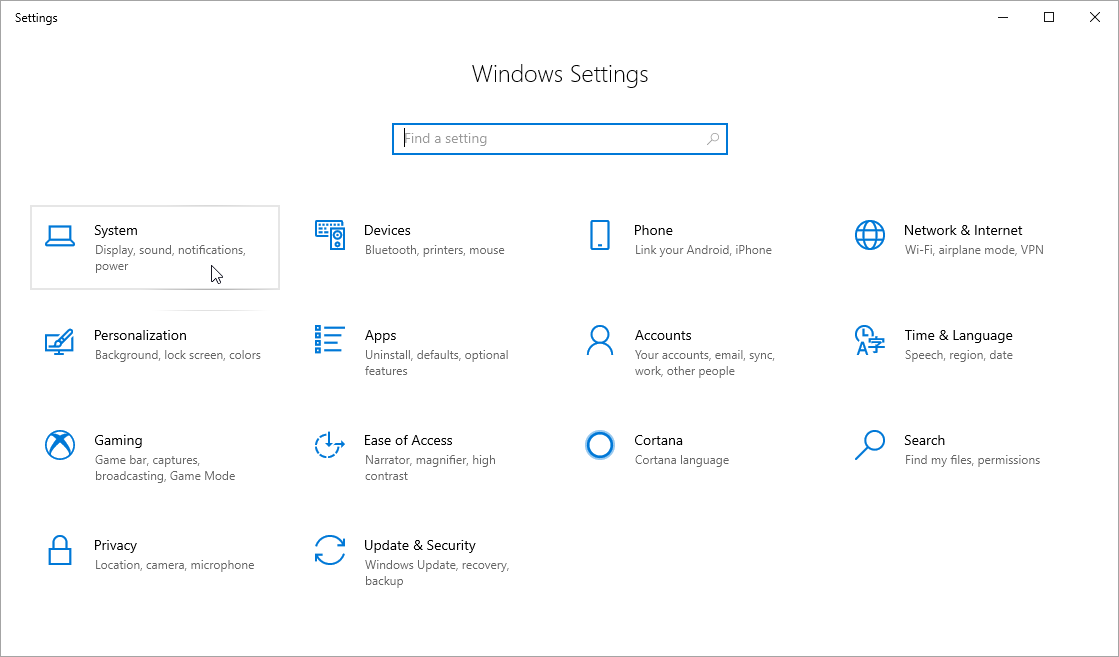Select the "Cortana language" description text
Screen dimensions: 1119x657
[681, 460]
